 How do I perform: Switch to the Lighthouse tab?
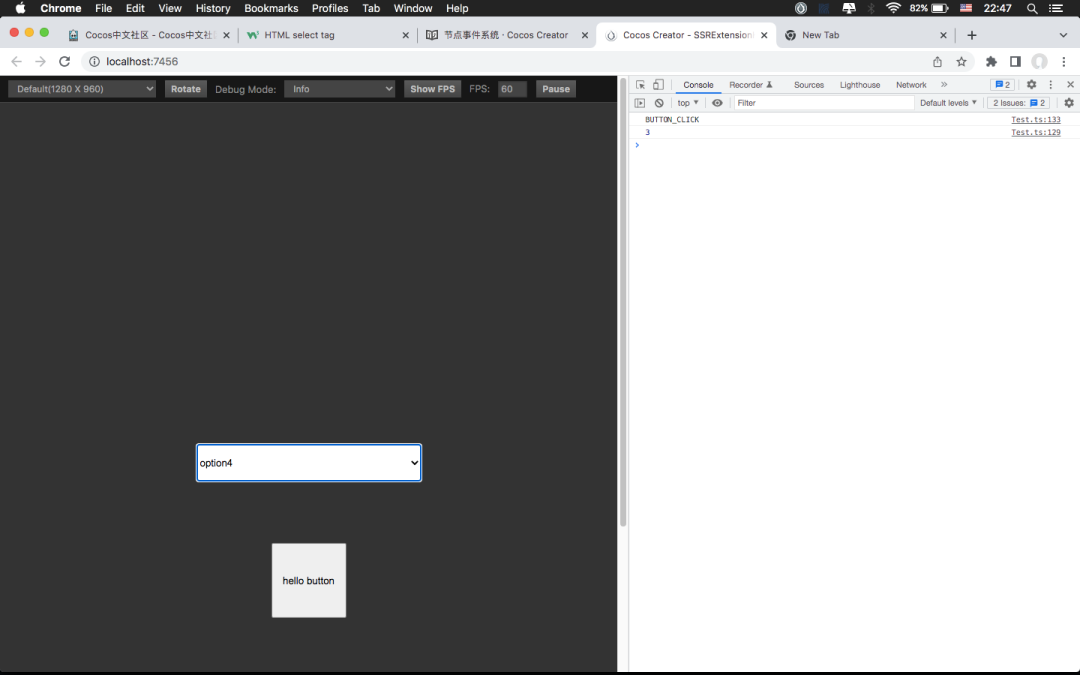click(860, 85)
